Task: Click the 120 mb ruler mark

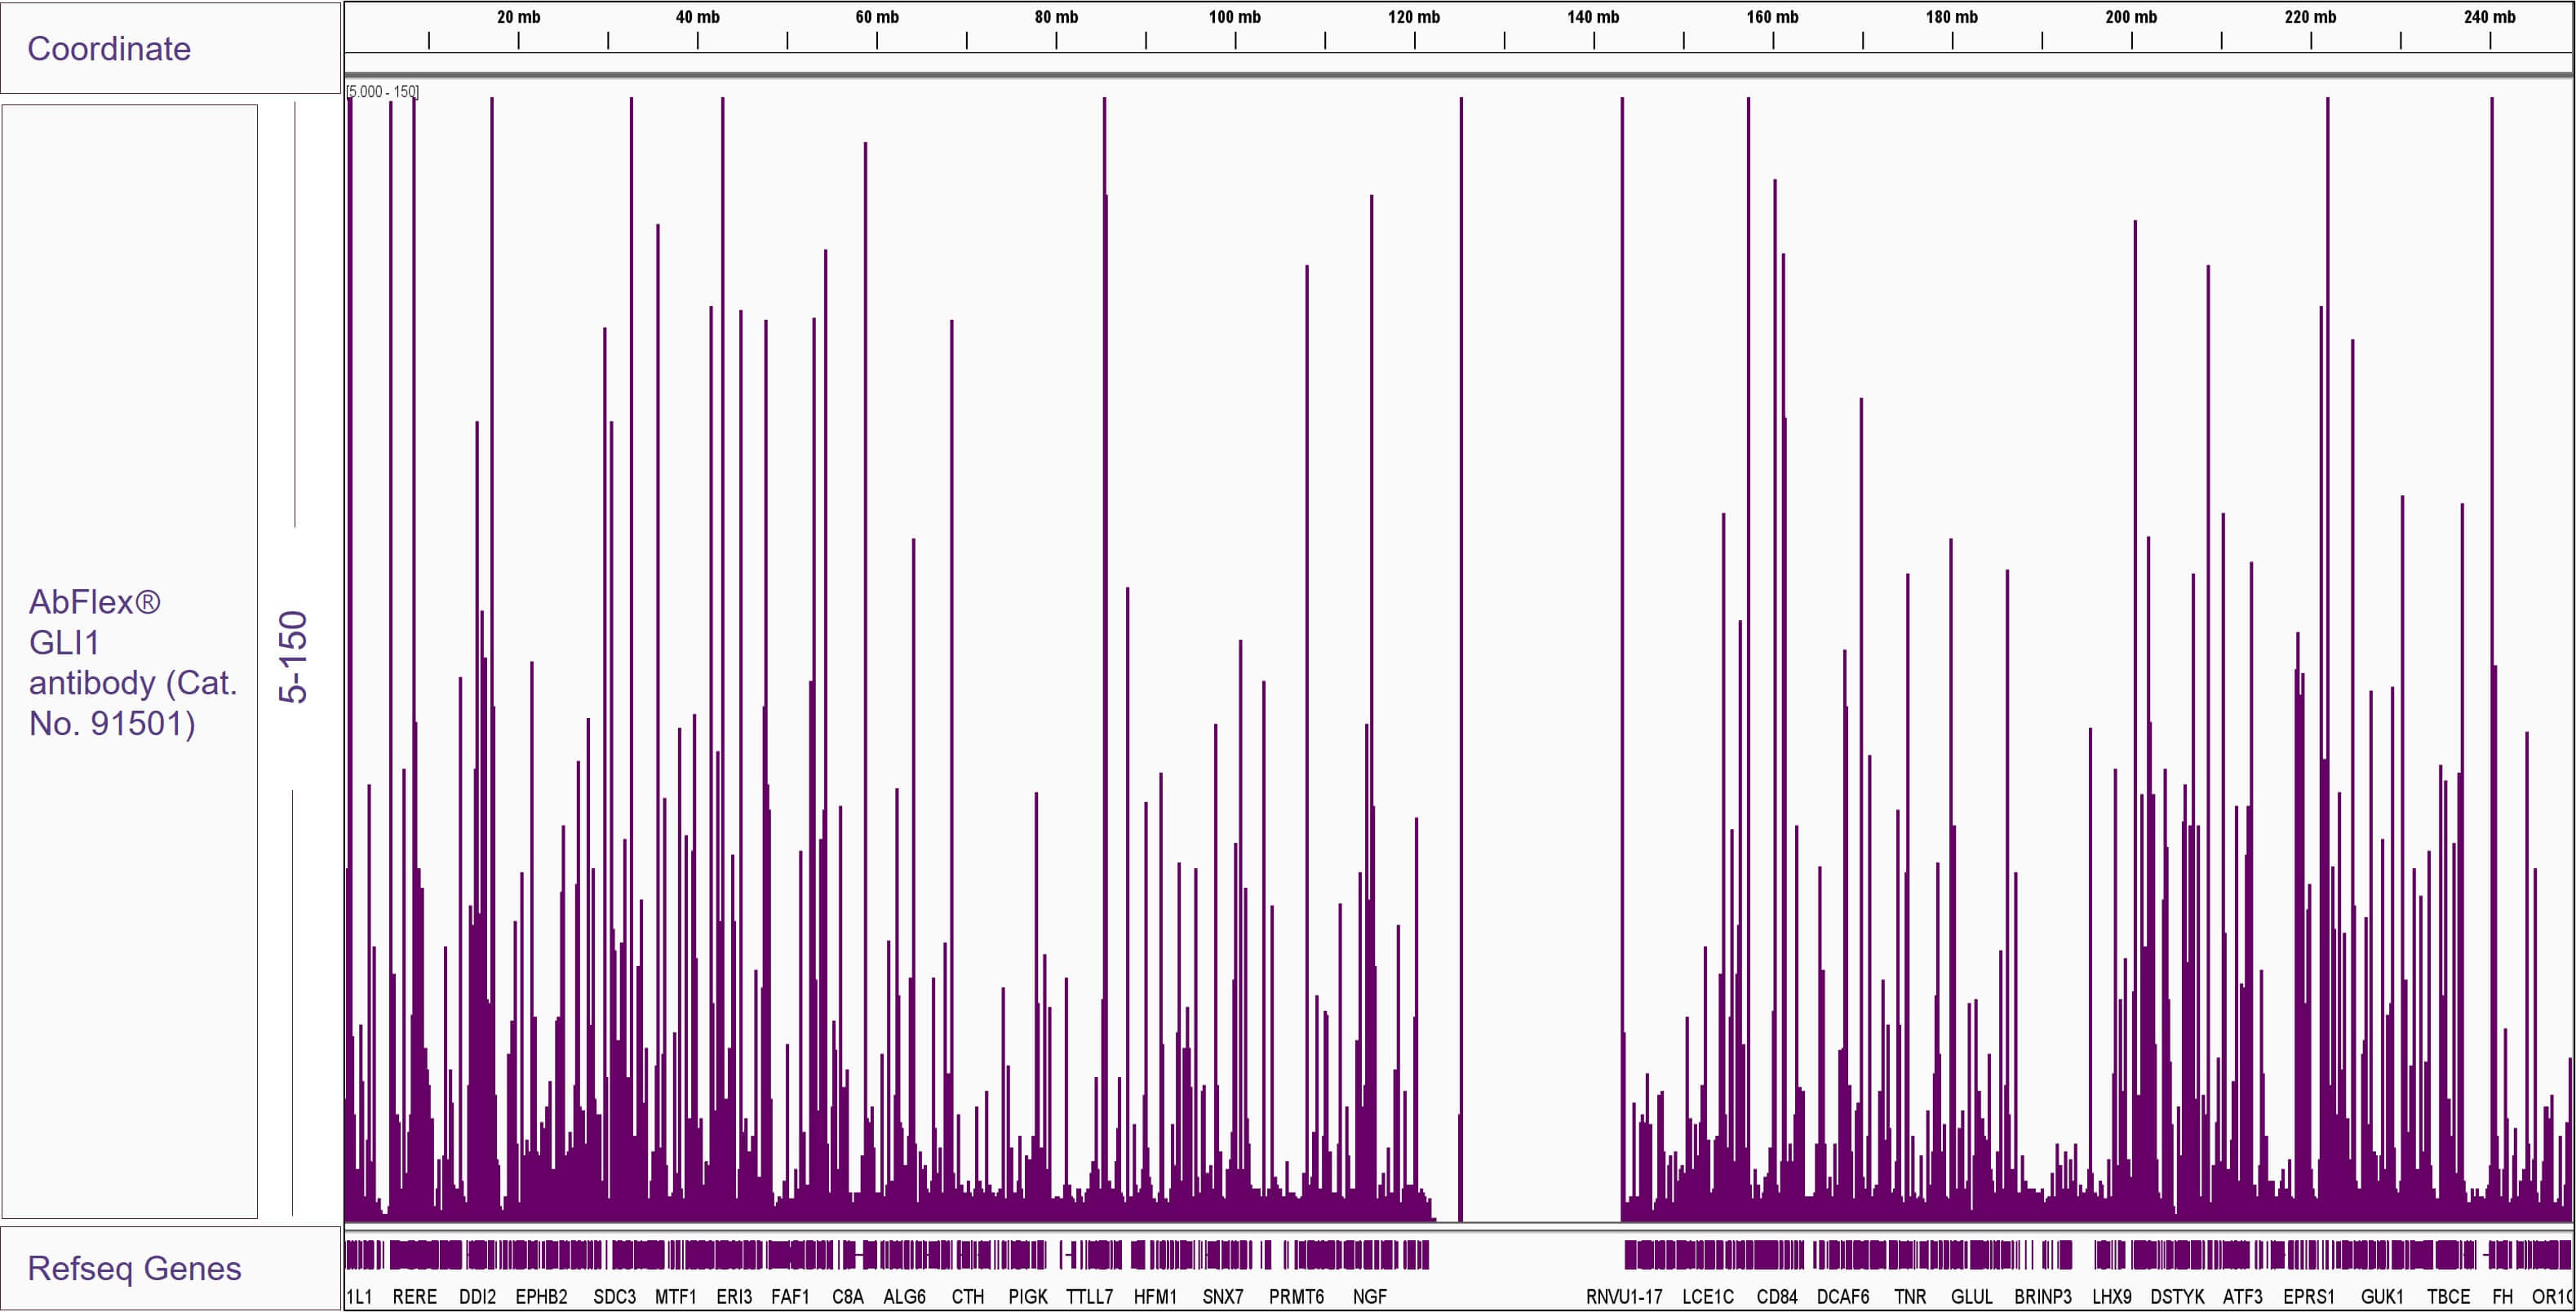Action: (x=1414, y=17)
